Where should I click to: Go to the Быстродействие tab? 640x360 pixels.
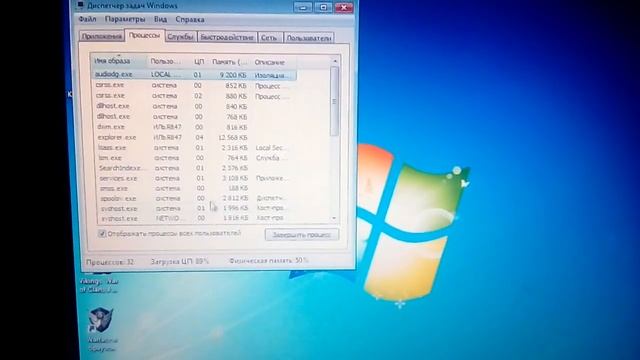pyautogui.click(x=227, y=38)
